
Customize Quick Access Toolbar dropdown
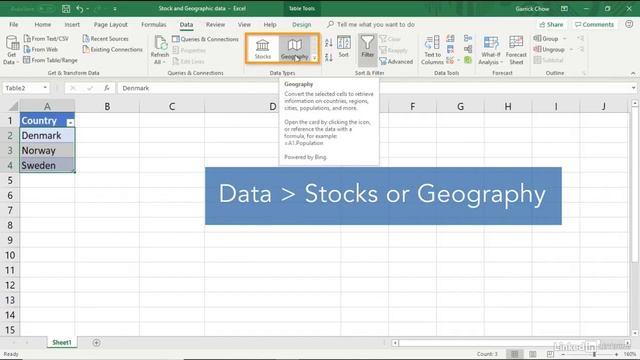pos(115,9)
